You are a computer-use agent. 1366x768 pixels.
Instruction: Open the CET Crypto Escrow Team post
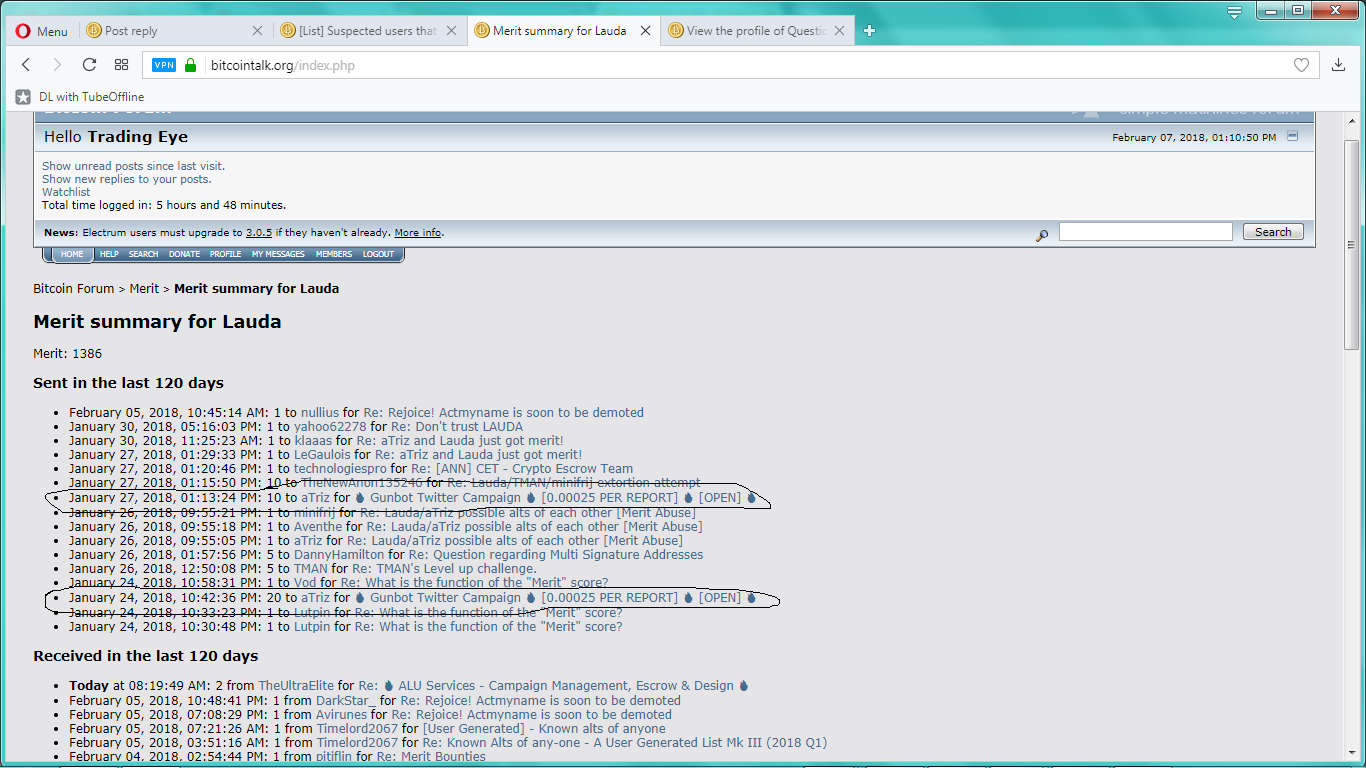tap(521, 468)
